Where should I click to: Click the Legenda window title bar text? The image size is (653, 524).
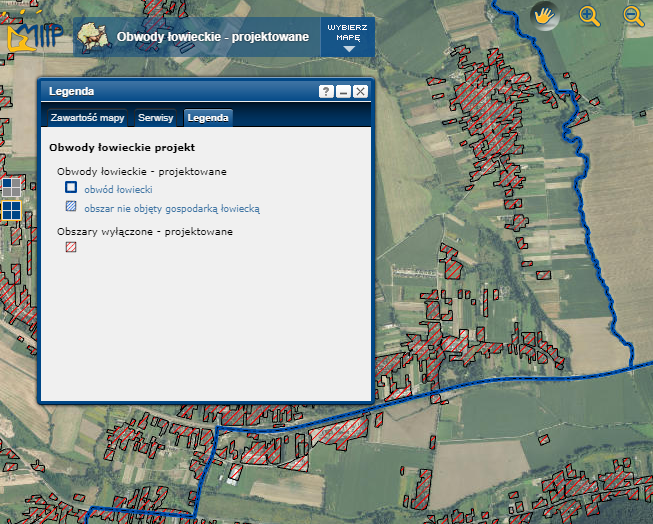point(71,91)
